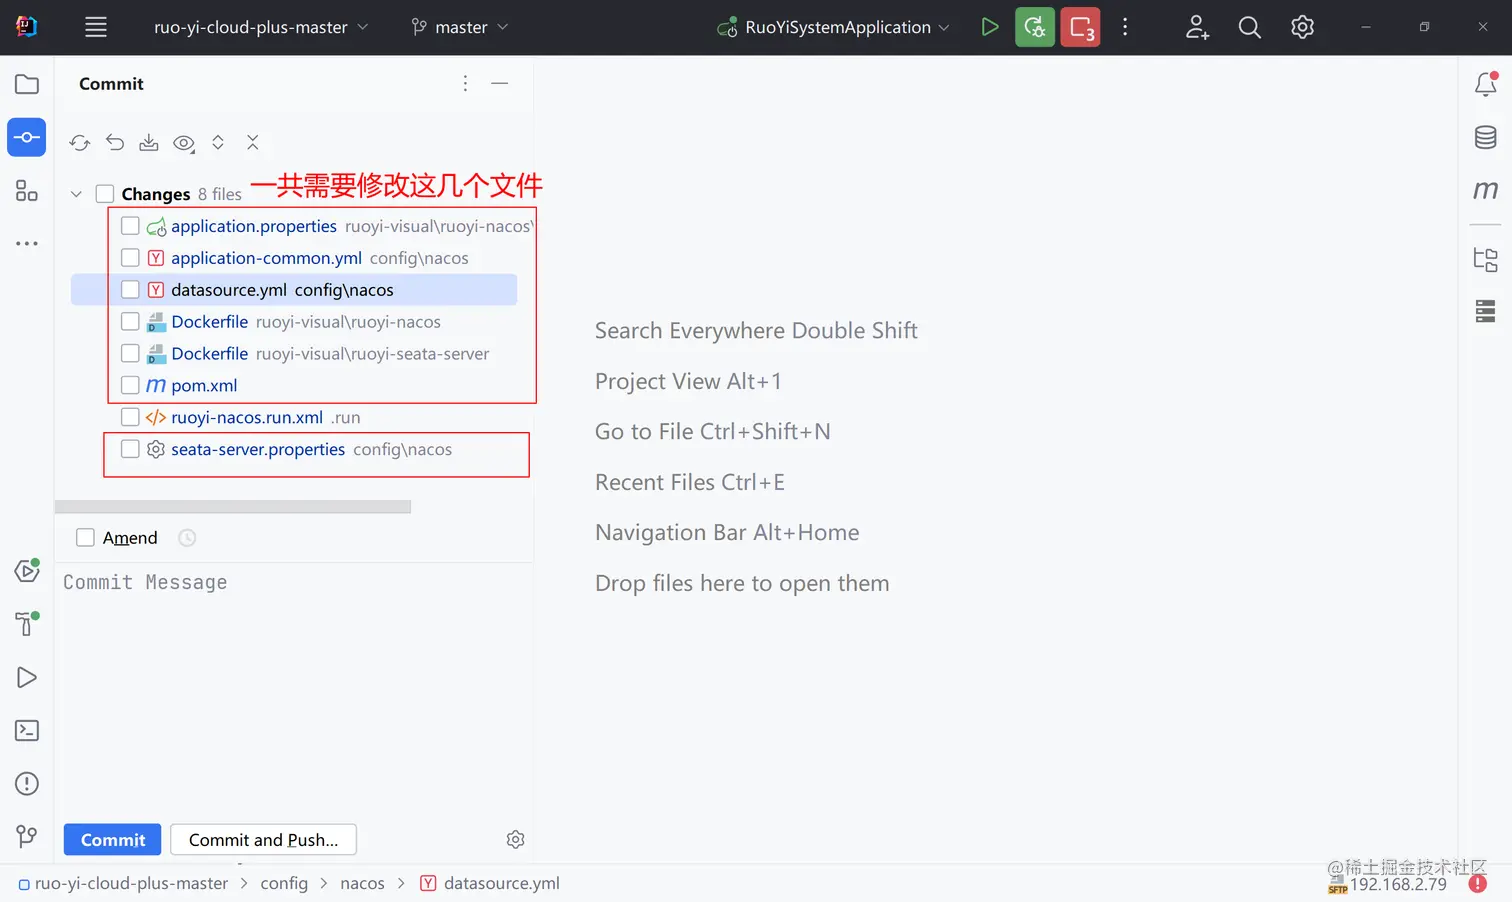This screenshot has height=902, width=1512.
Task: Click the red error indicator in the status bar
Action: [1478, 884]
